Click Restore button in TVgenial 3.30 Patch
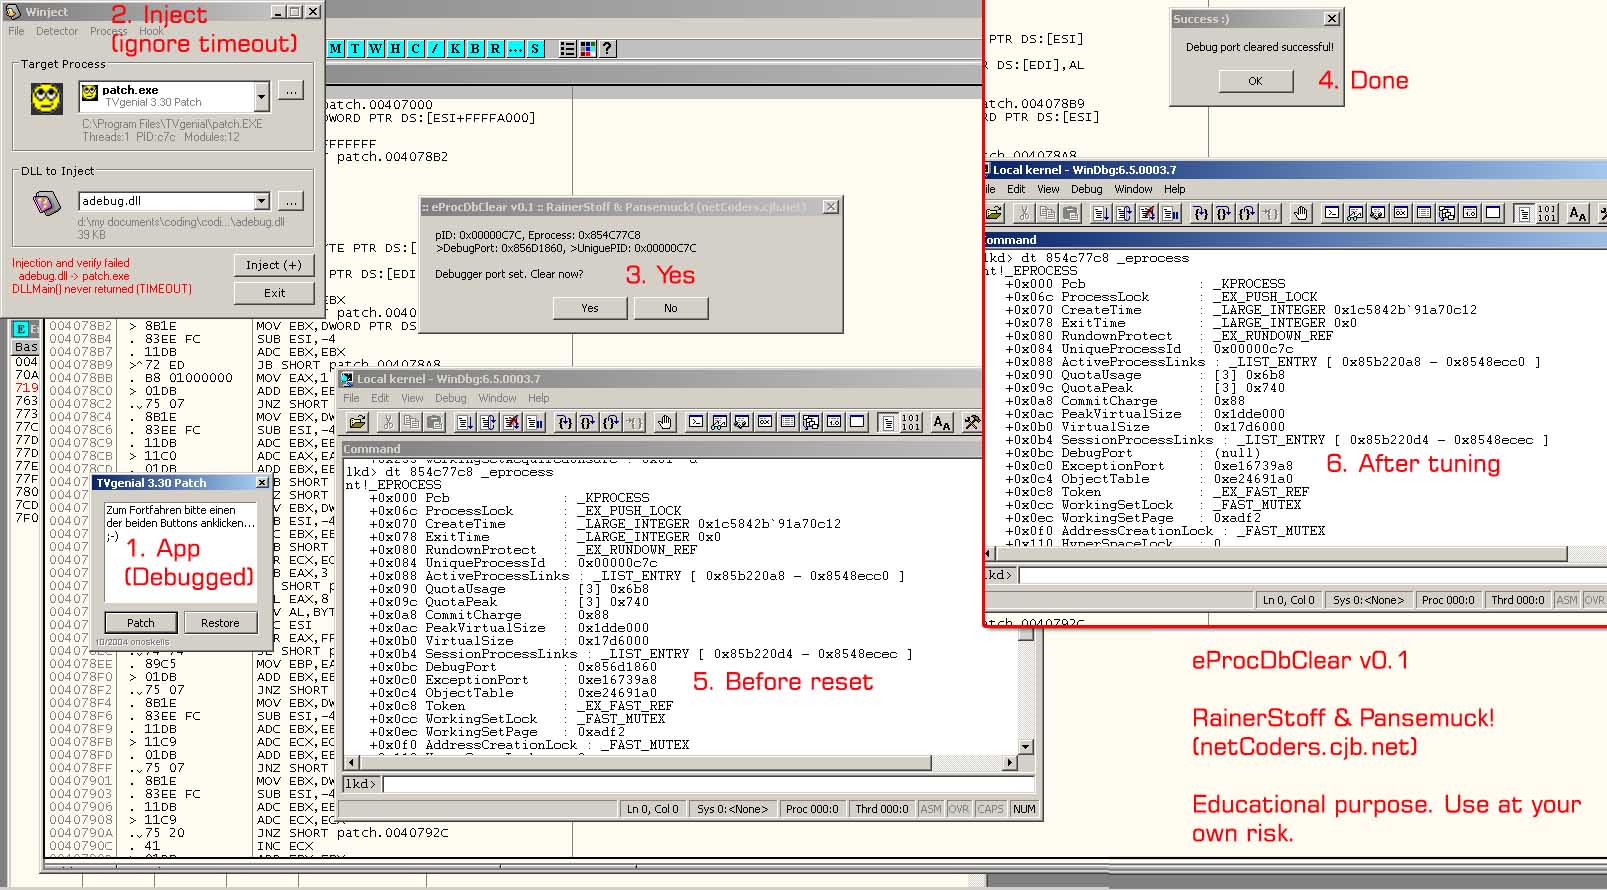Viewport: 1607px width, 890px height. point(220,622)
